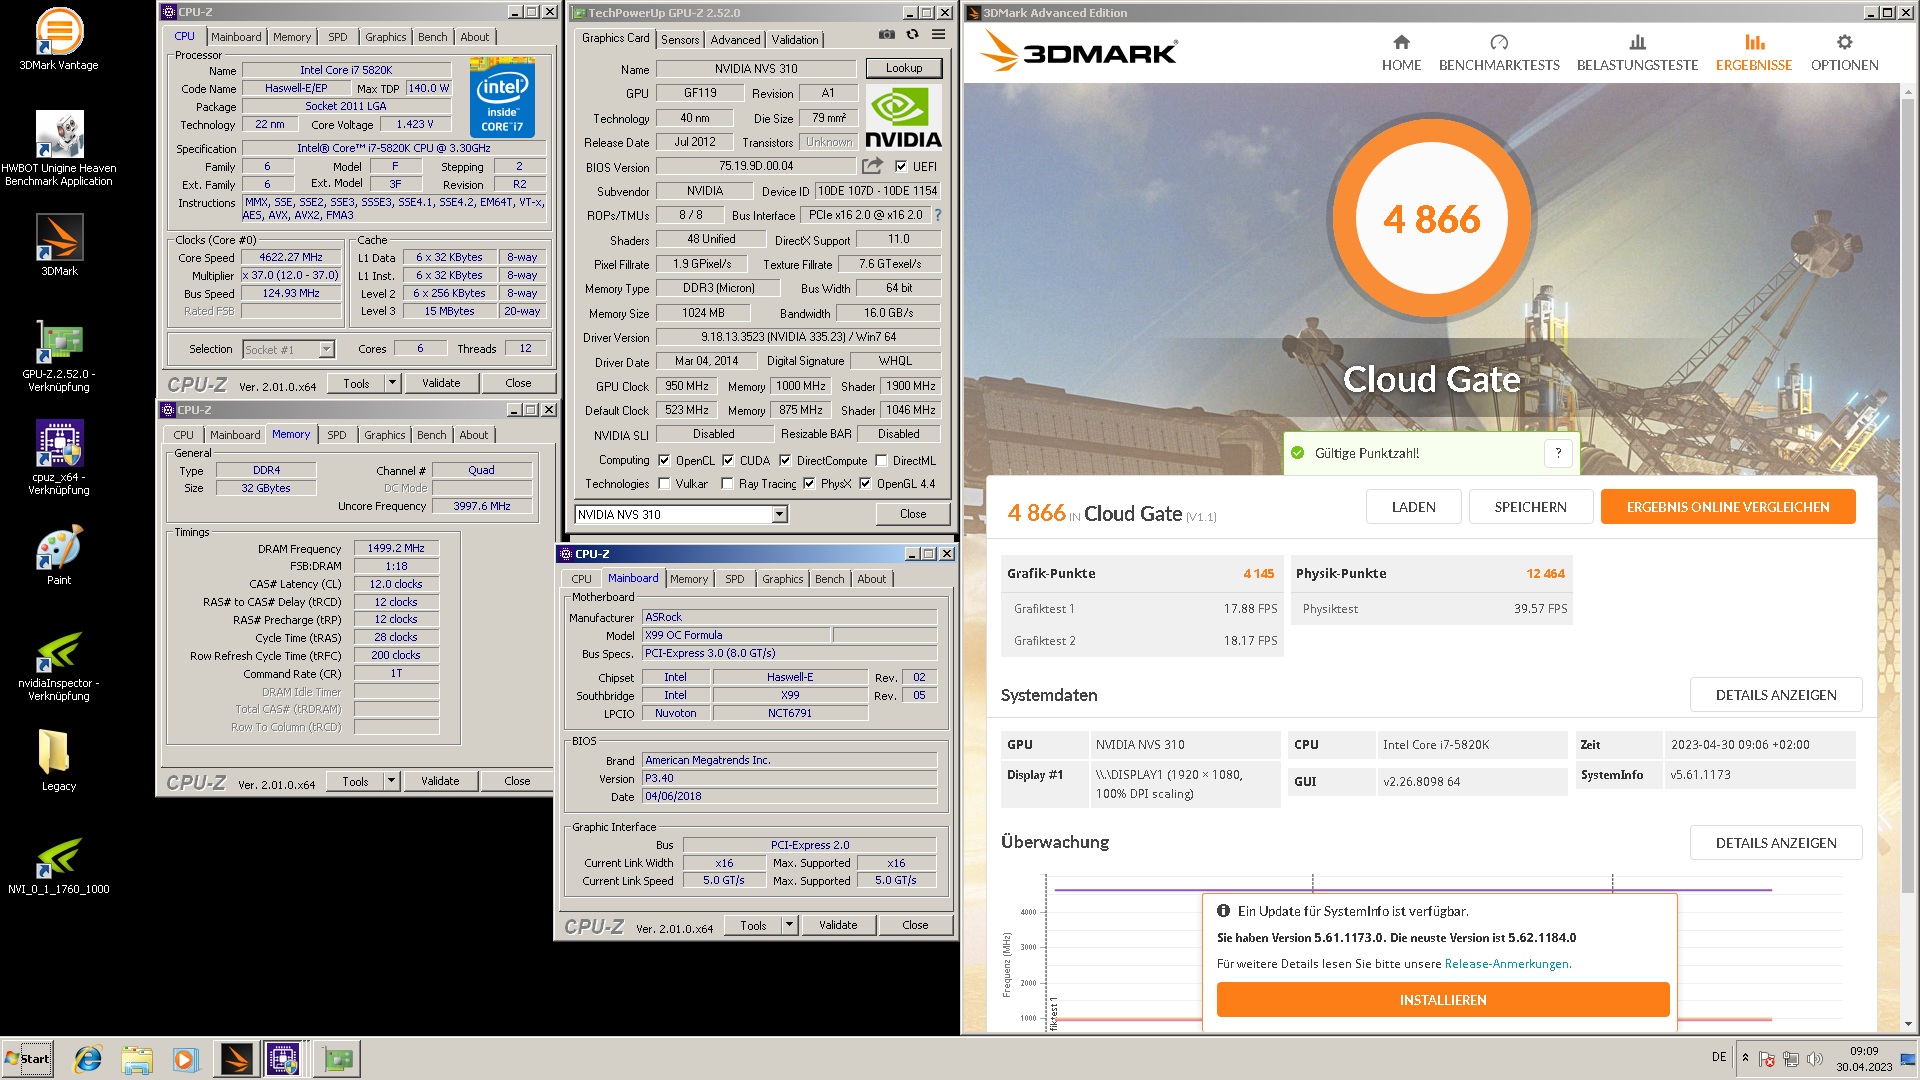
Task: Toggle the DirectCompute checkbox
Action: 785,461
